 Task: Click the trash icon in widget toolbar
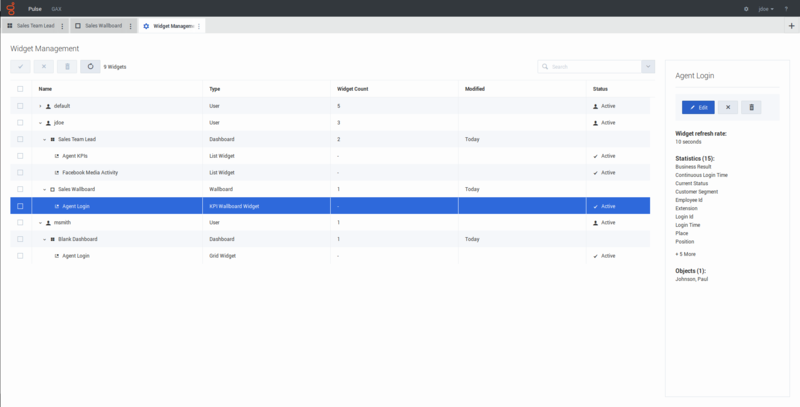click(67, 67)
